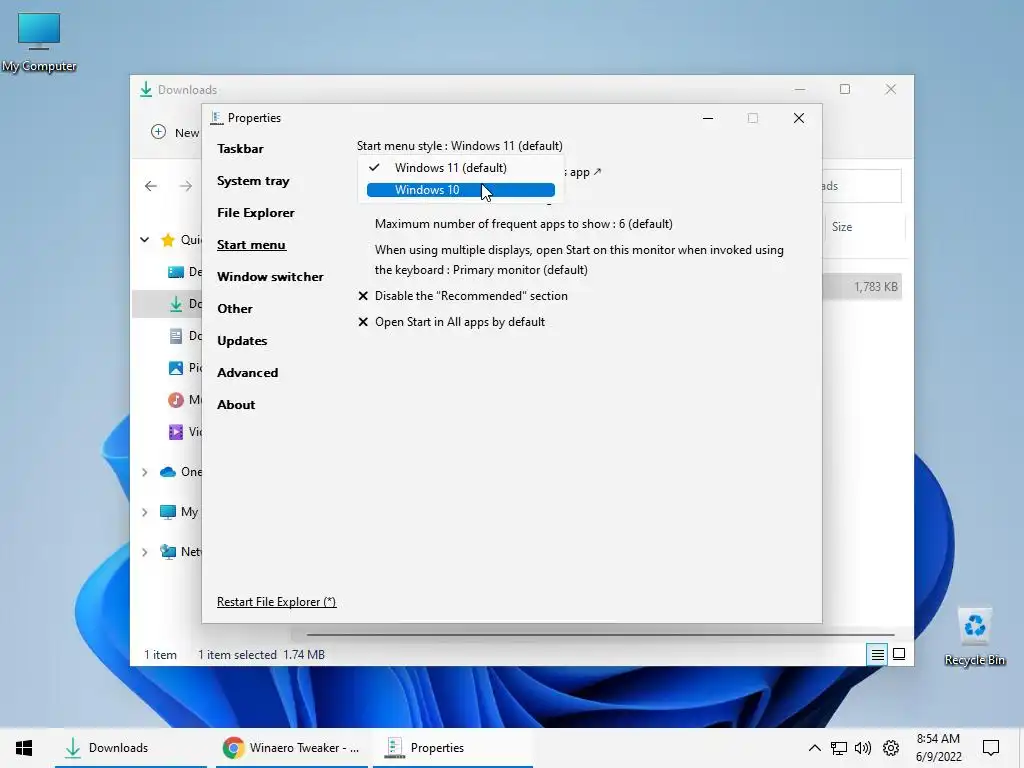Image resolution: width=1024 pixels, height=768 pixels.
Task: Click the New button in Downloads window
Action: pyautogui.click(x=175, y=133)
